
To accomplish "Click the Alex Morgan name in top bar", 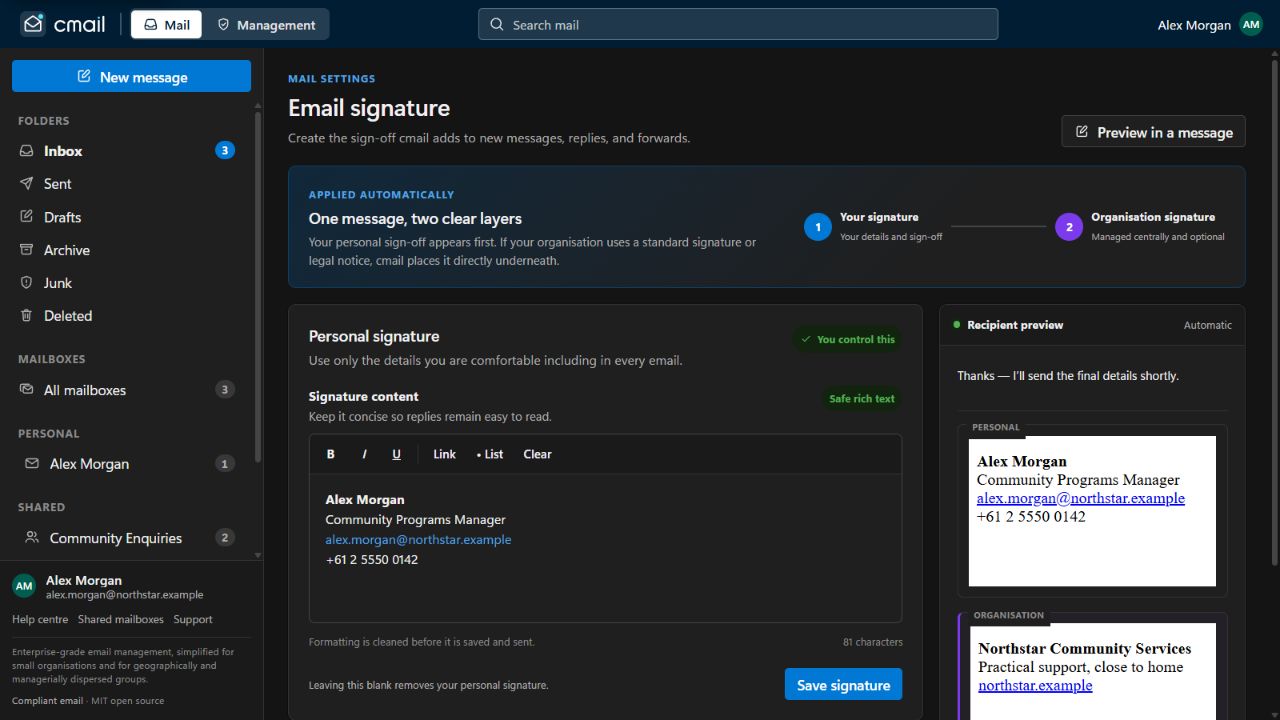I will pos(1194,25).
